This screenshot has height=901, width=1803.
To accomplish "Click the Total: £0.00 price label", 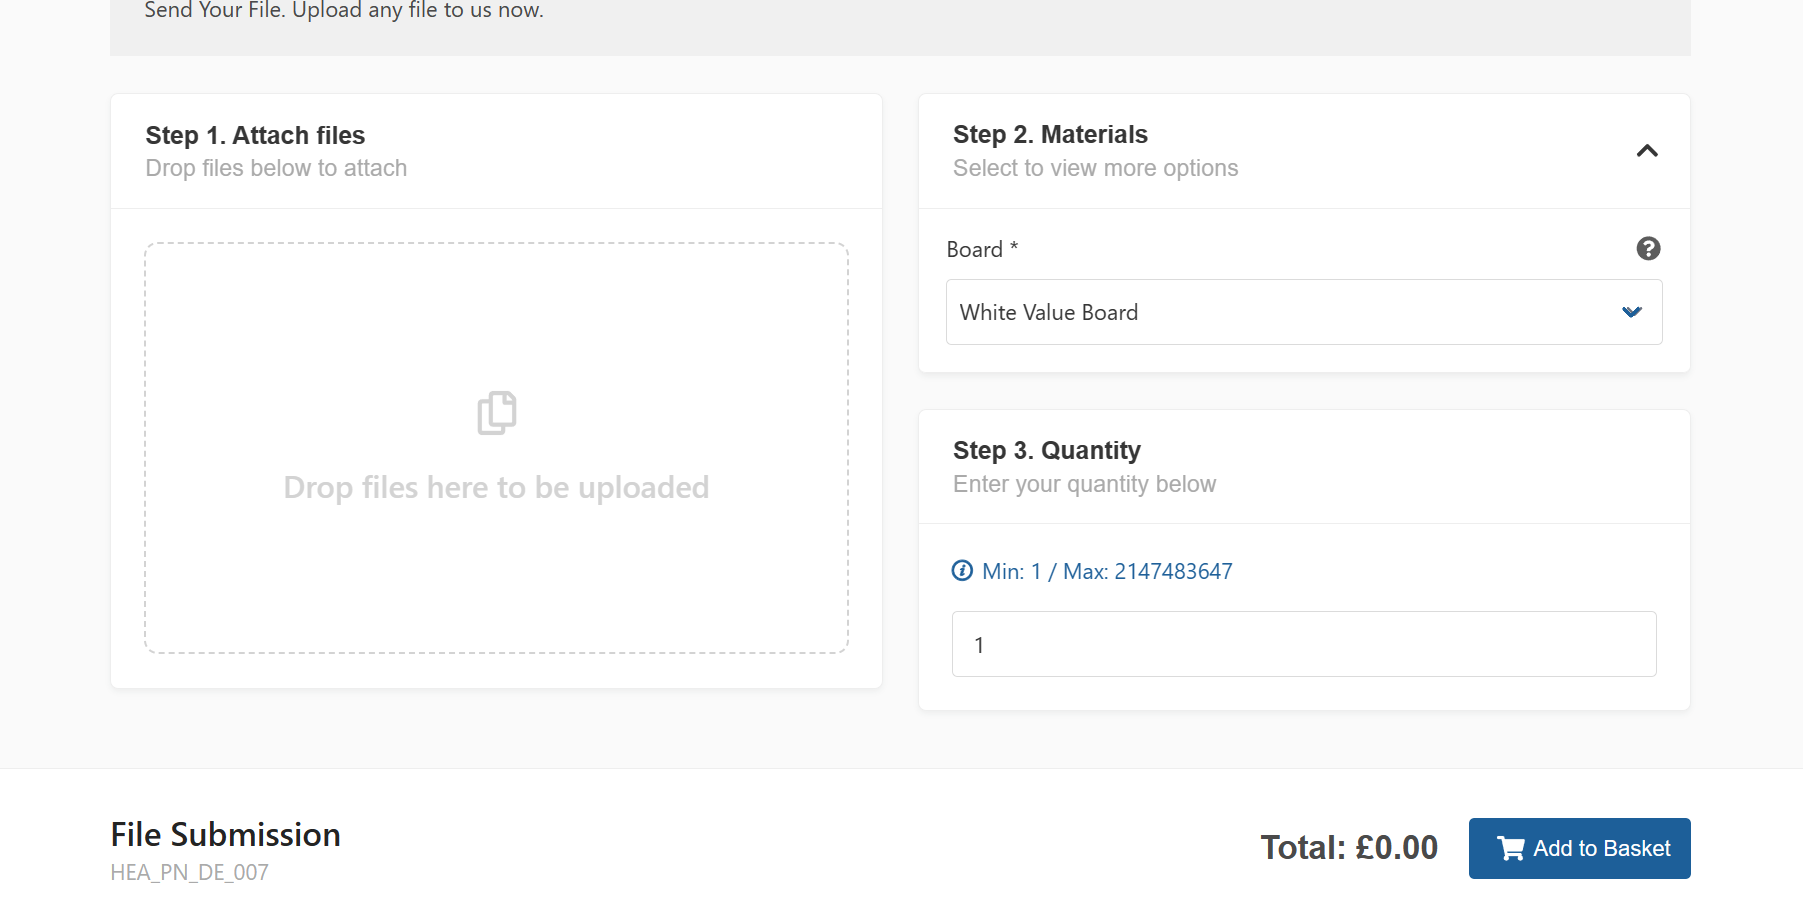I will pyautogui.click(x=1348, y=848).
